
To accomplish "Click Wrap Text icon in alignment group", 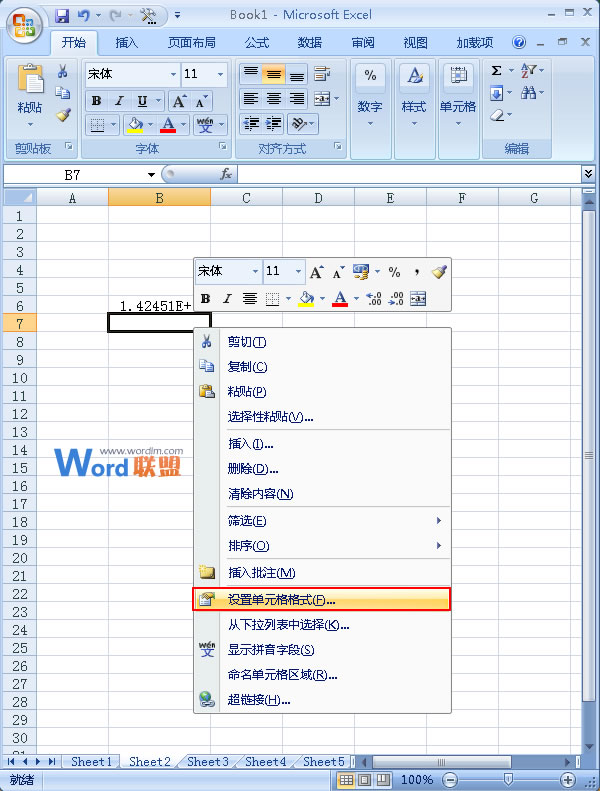I will click(x=321, y=74).
